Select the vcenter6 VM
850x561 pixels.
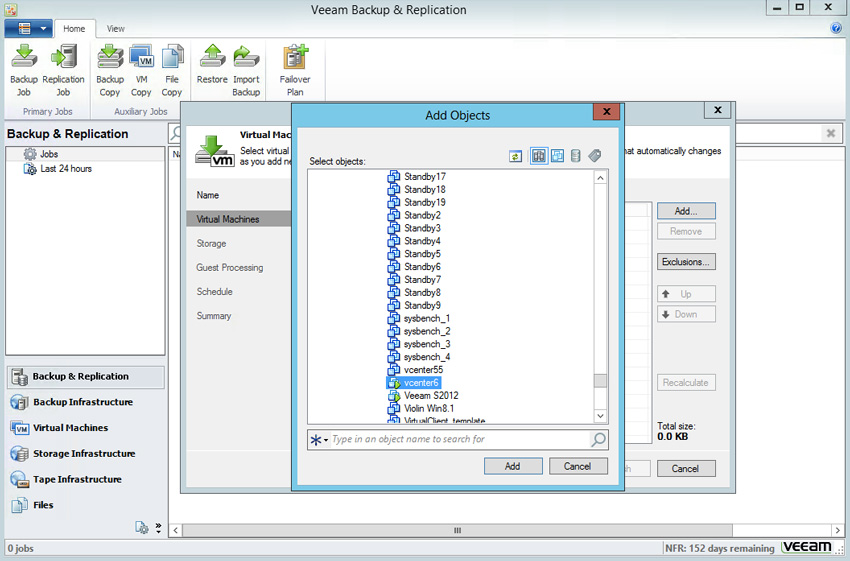click(414, 383)
